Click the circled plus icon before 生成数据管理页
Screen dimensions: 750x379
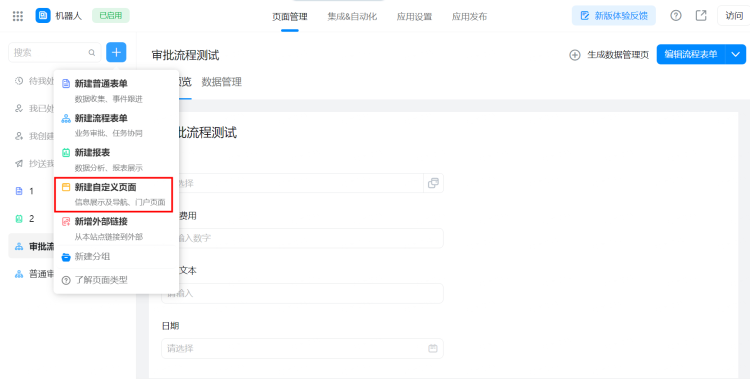coord(574,55)
